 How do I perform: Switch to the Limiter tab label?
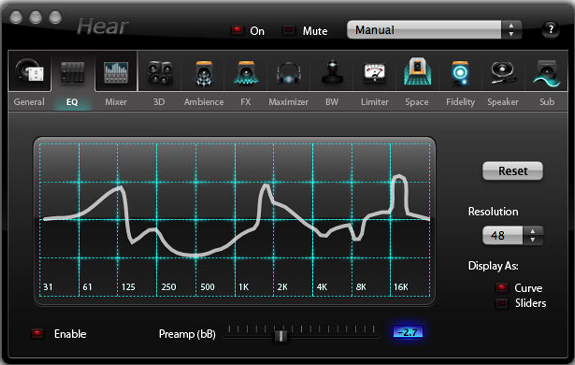pos(374,102)
